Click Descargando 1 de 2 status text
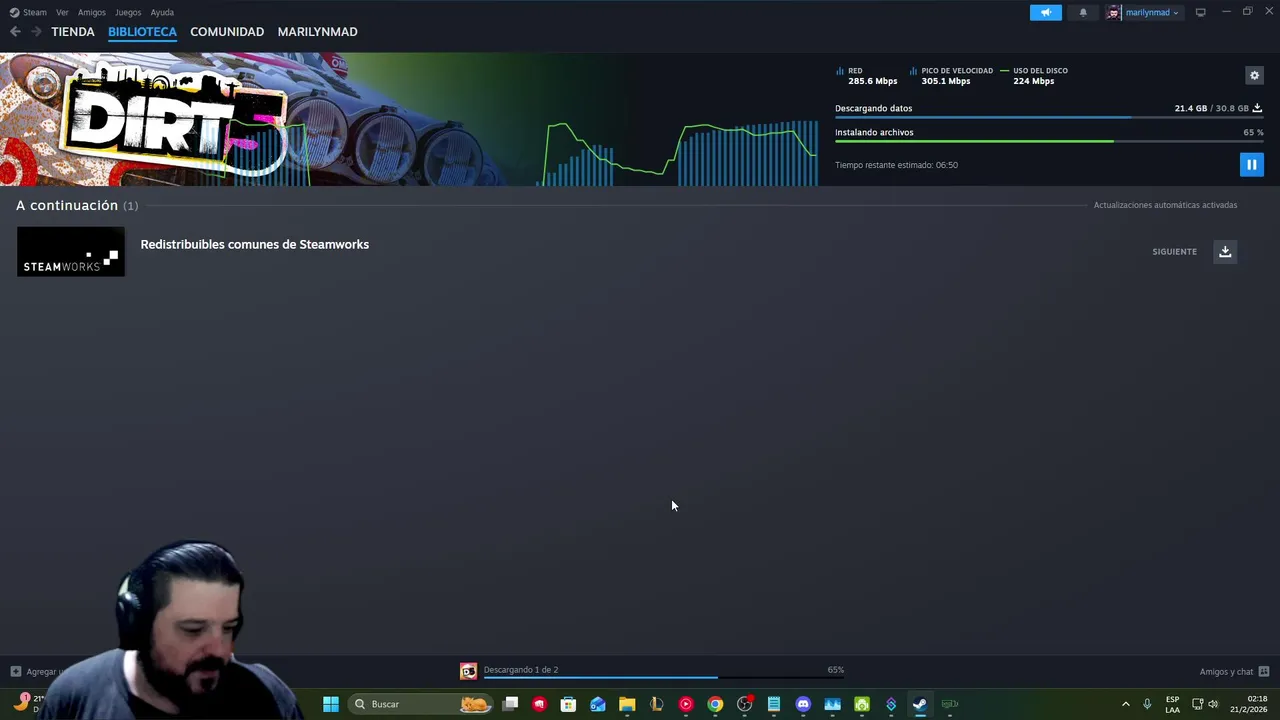Viewport: 1280px width, 720px height. (x=520, y=670)
